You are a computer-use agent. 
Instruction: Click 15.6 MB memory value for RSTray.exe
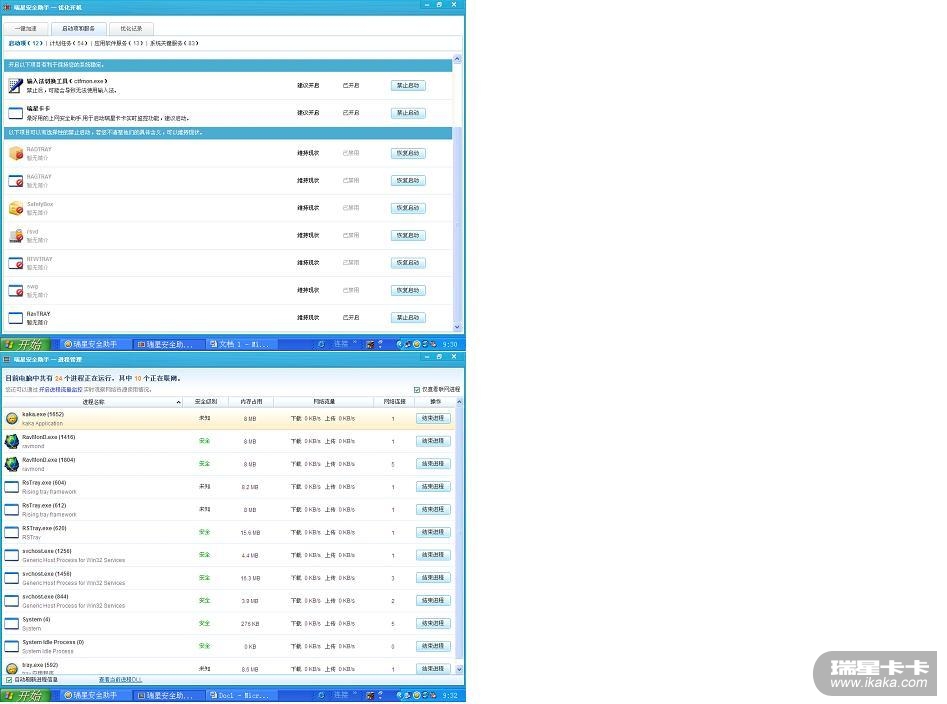[250, 533]
